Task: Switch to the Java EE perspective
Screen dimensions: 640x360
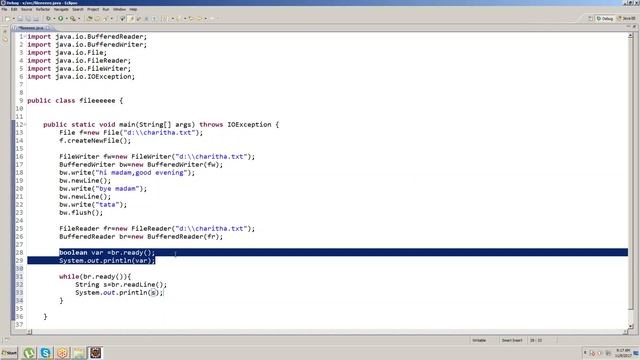Action: click(x=626, y=18)
